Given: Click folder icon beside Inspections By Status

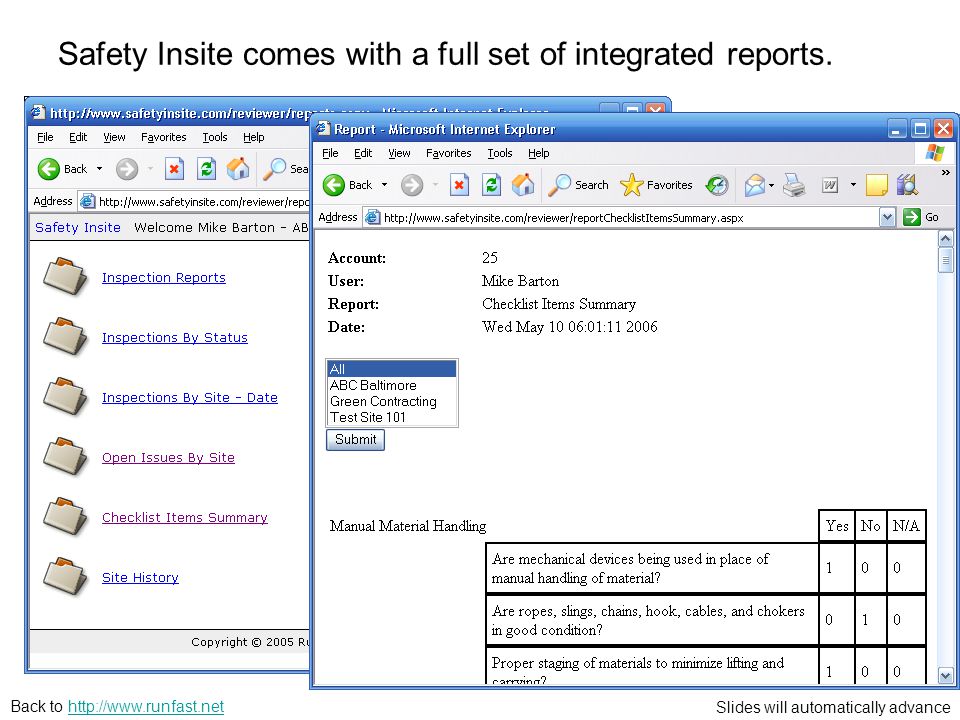Looking at the screenshot, I should pos(65,336).
